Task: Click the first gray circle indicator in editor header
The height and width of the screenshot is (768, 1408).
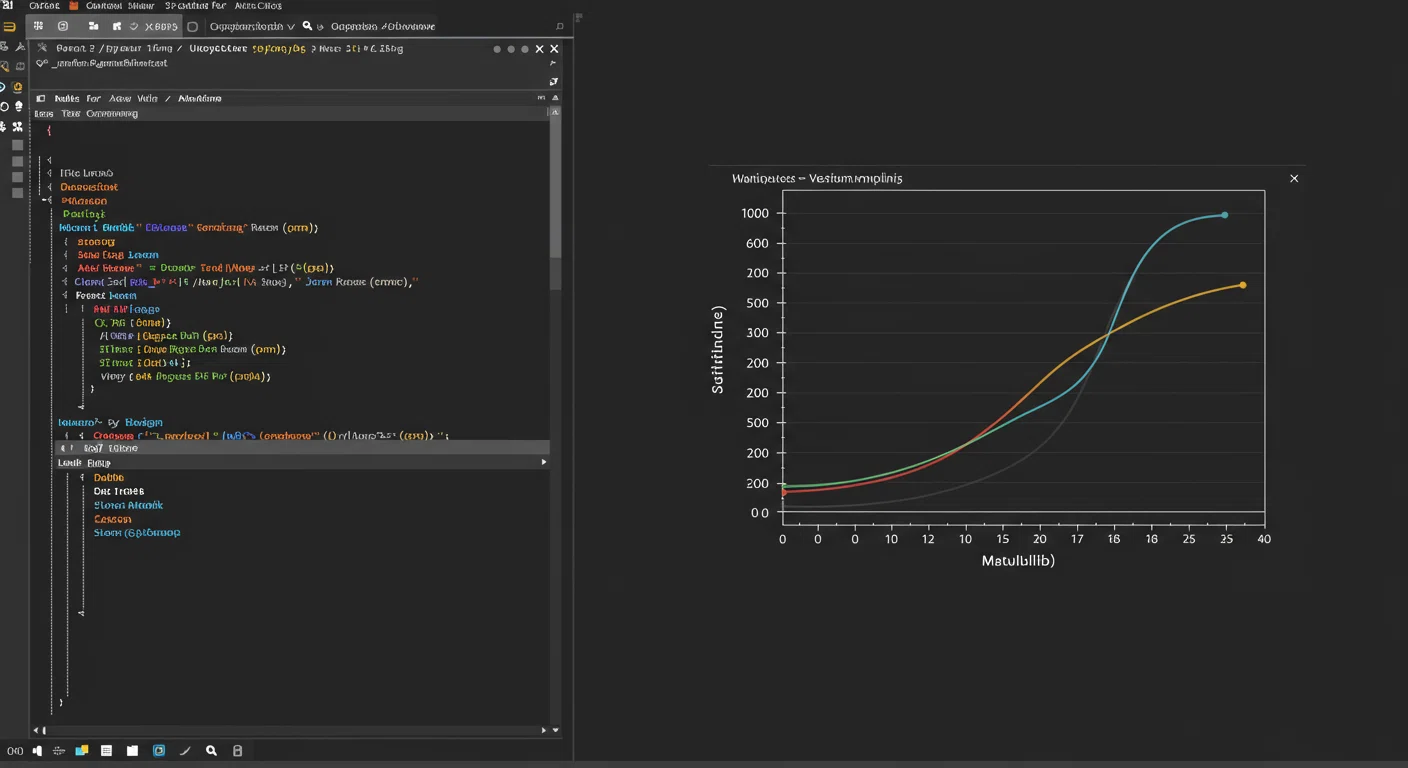Action: coord(497,49)
